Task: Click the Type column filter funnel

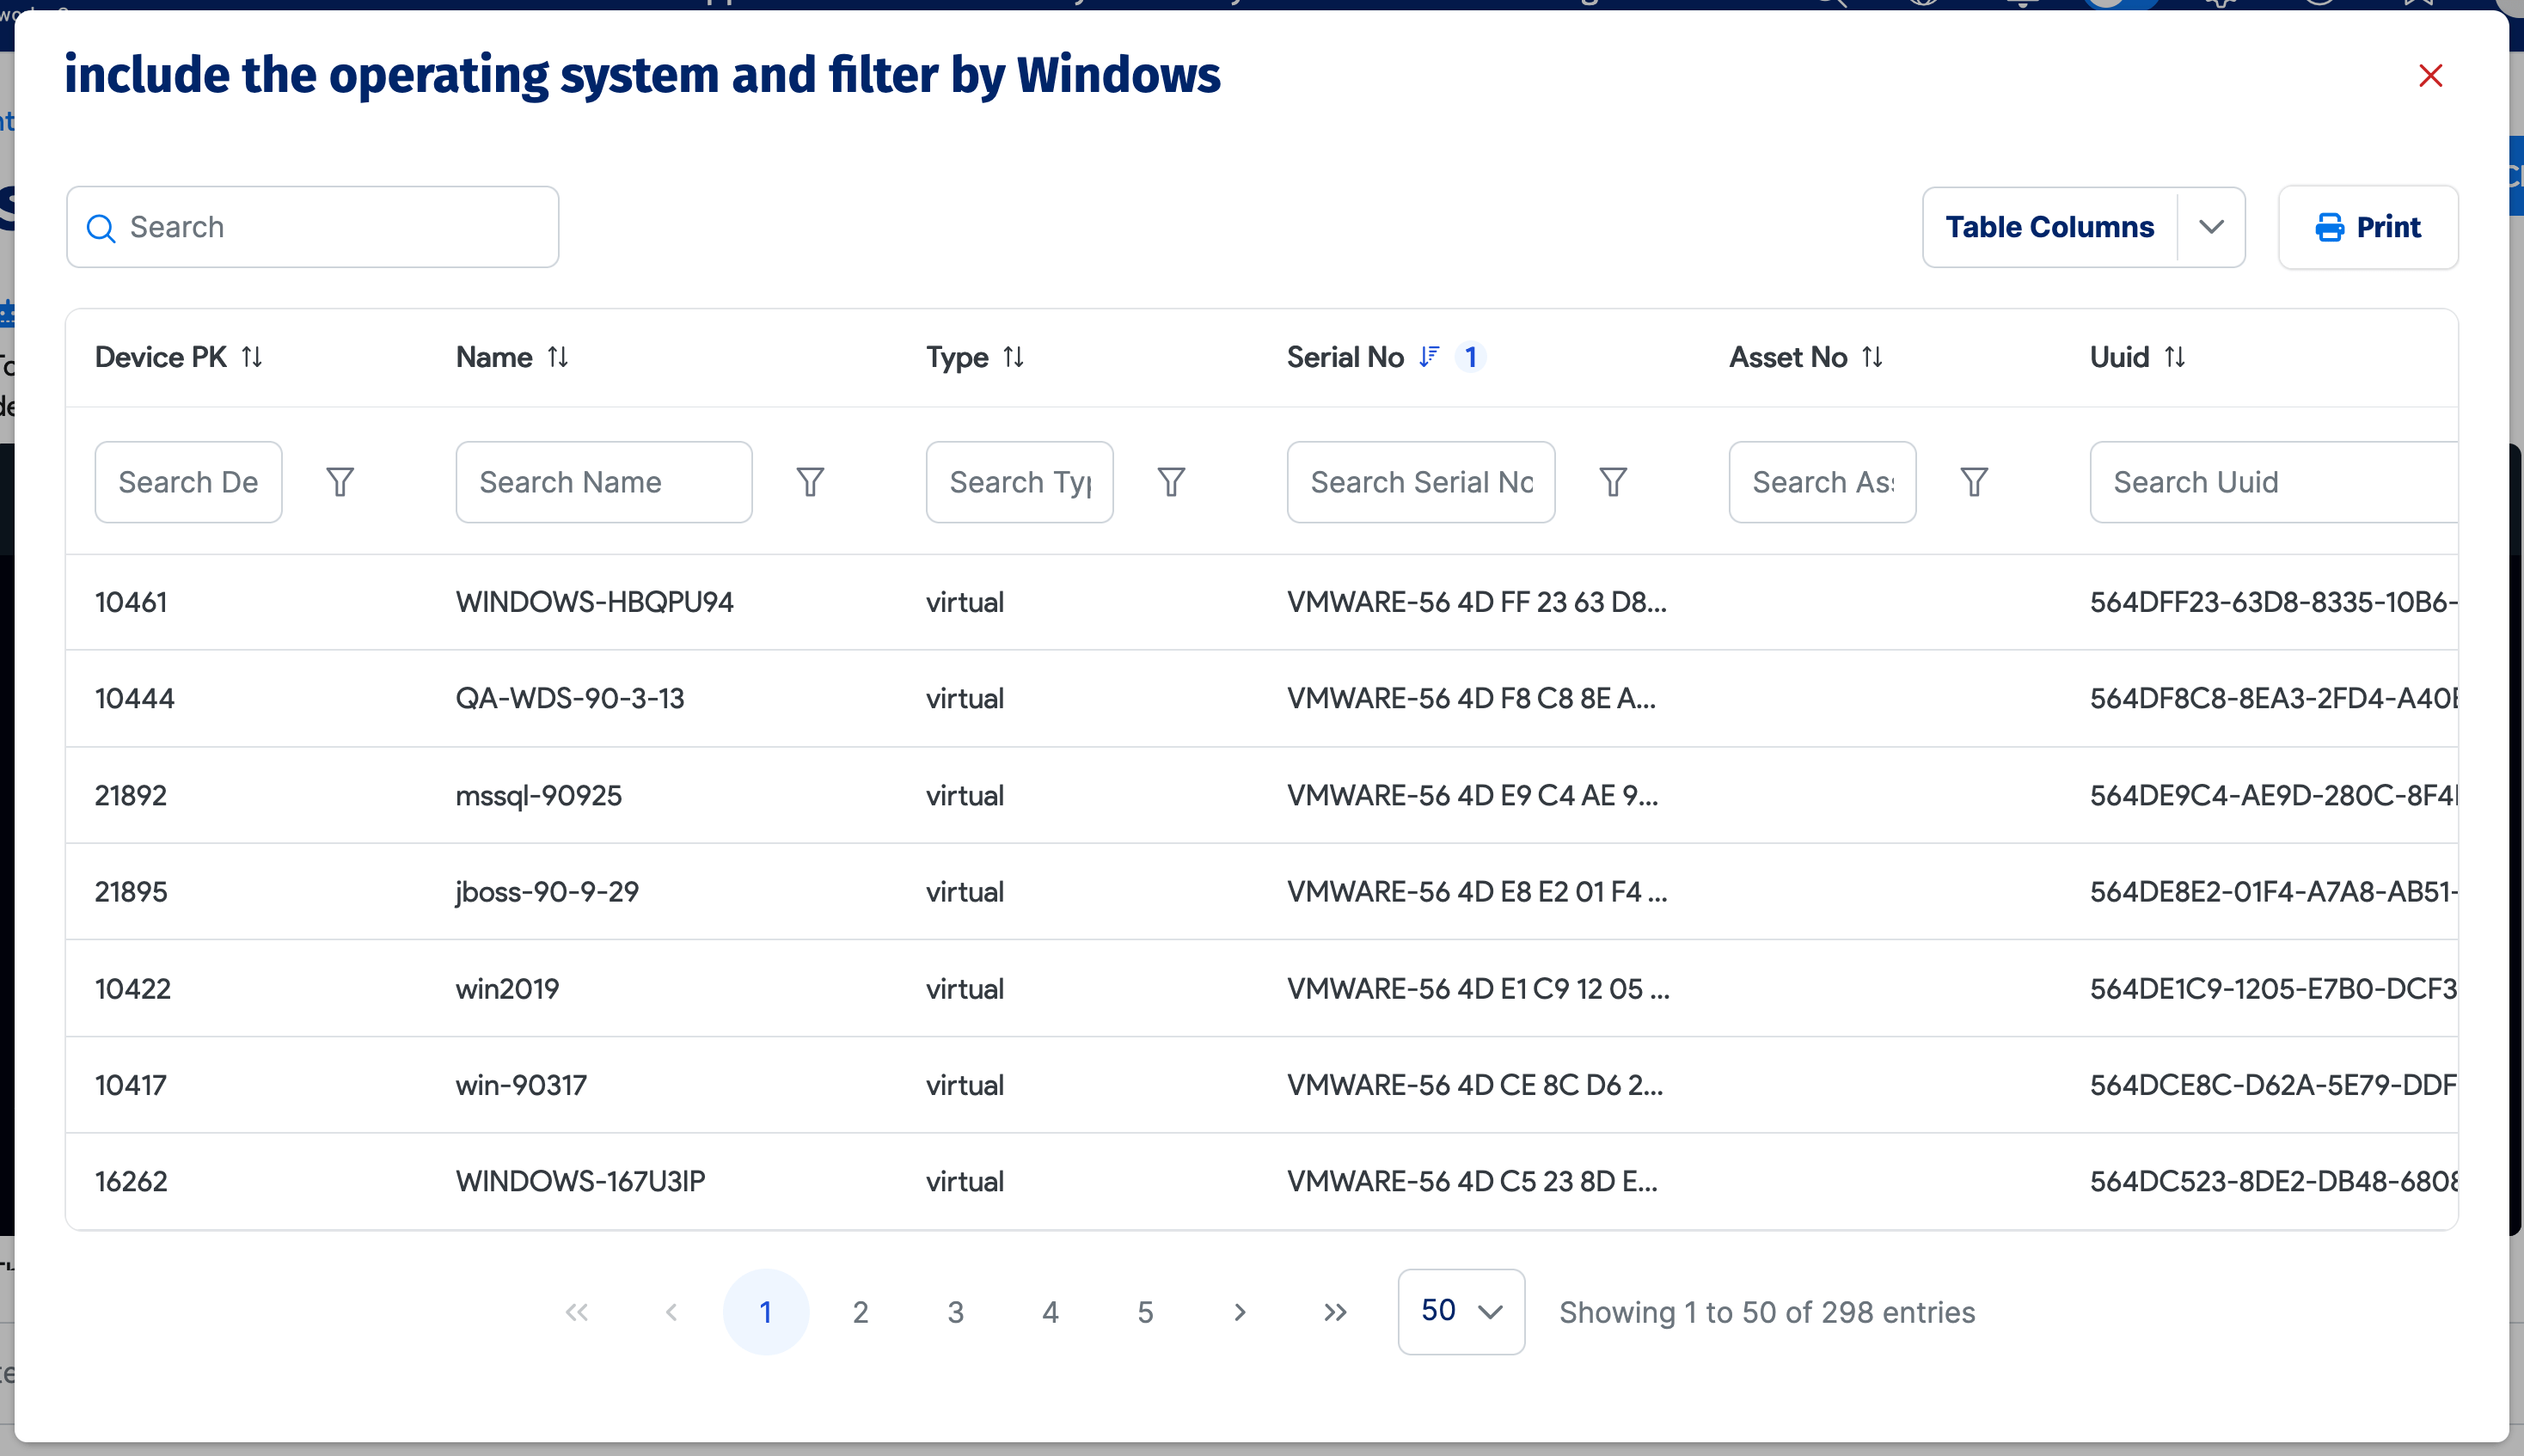Action: tap(1171, 482)
